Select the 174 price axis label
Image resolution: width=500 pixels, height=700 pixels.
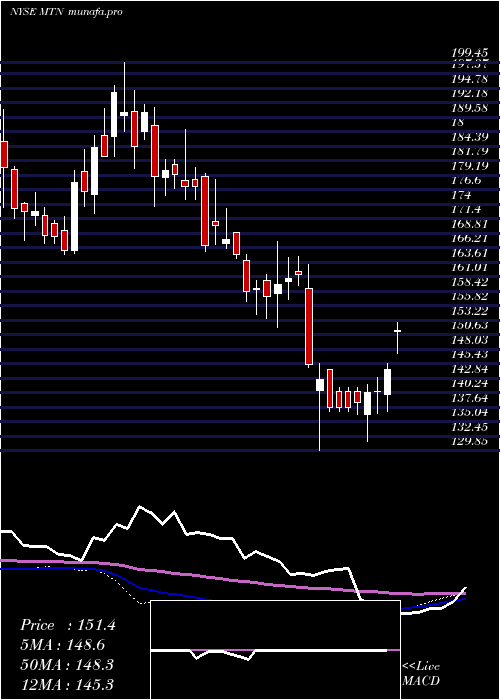[461, 195]
